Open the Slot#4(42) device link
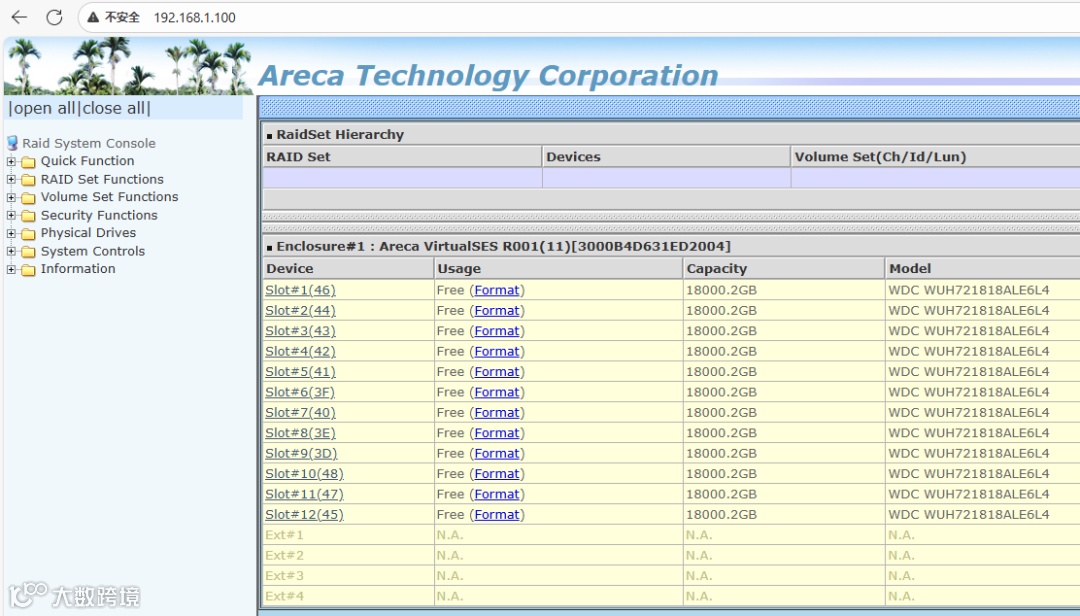1080x616 pixels. click(x=300, y=351)
